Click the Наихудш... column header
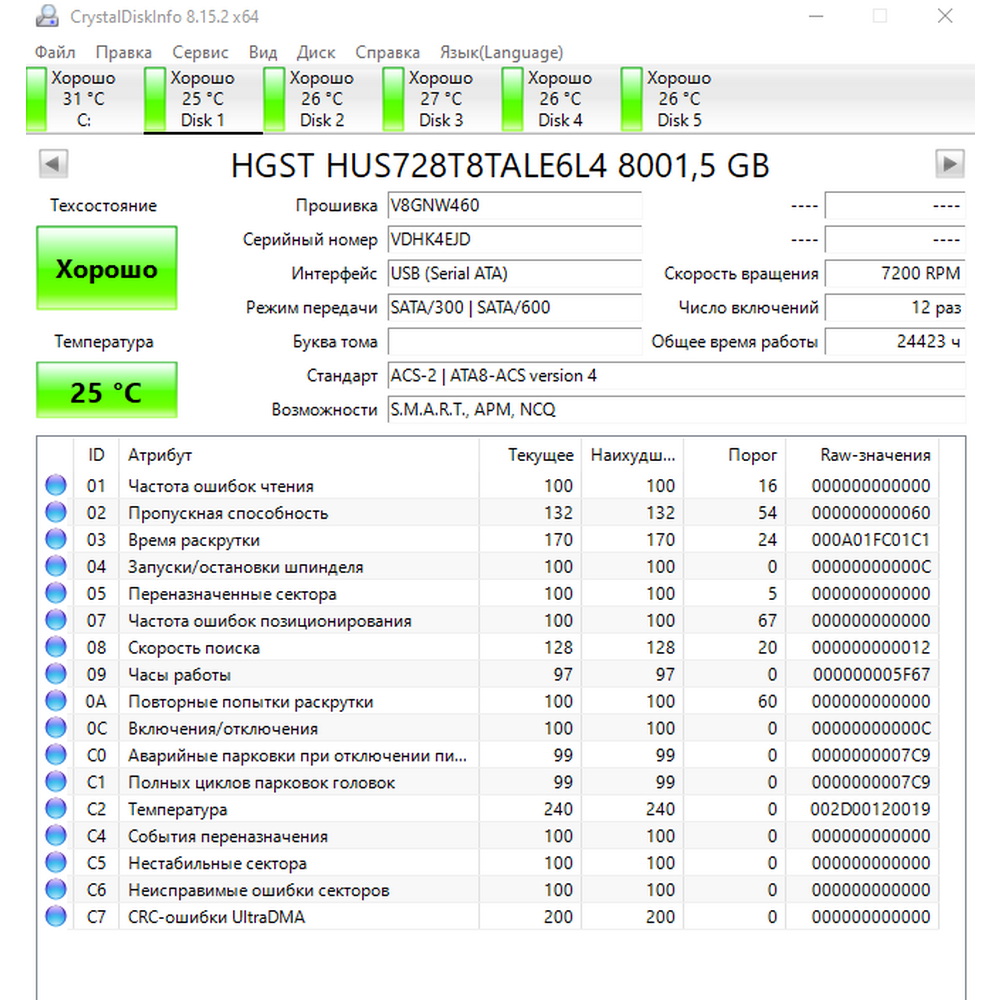 [632, 455]
